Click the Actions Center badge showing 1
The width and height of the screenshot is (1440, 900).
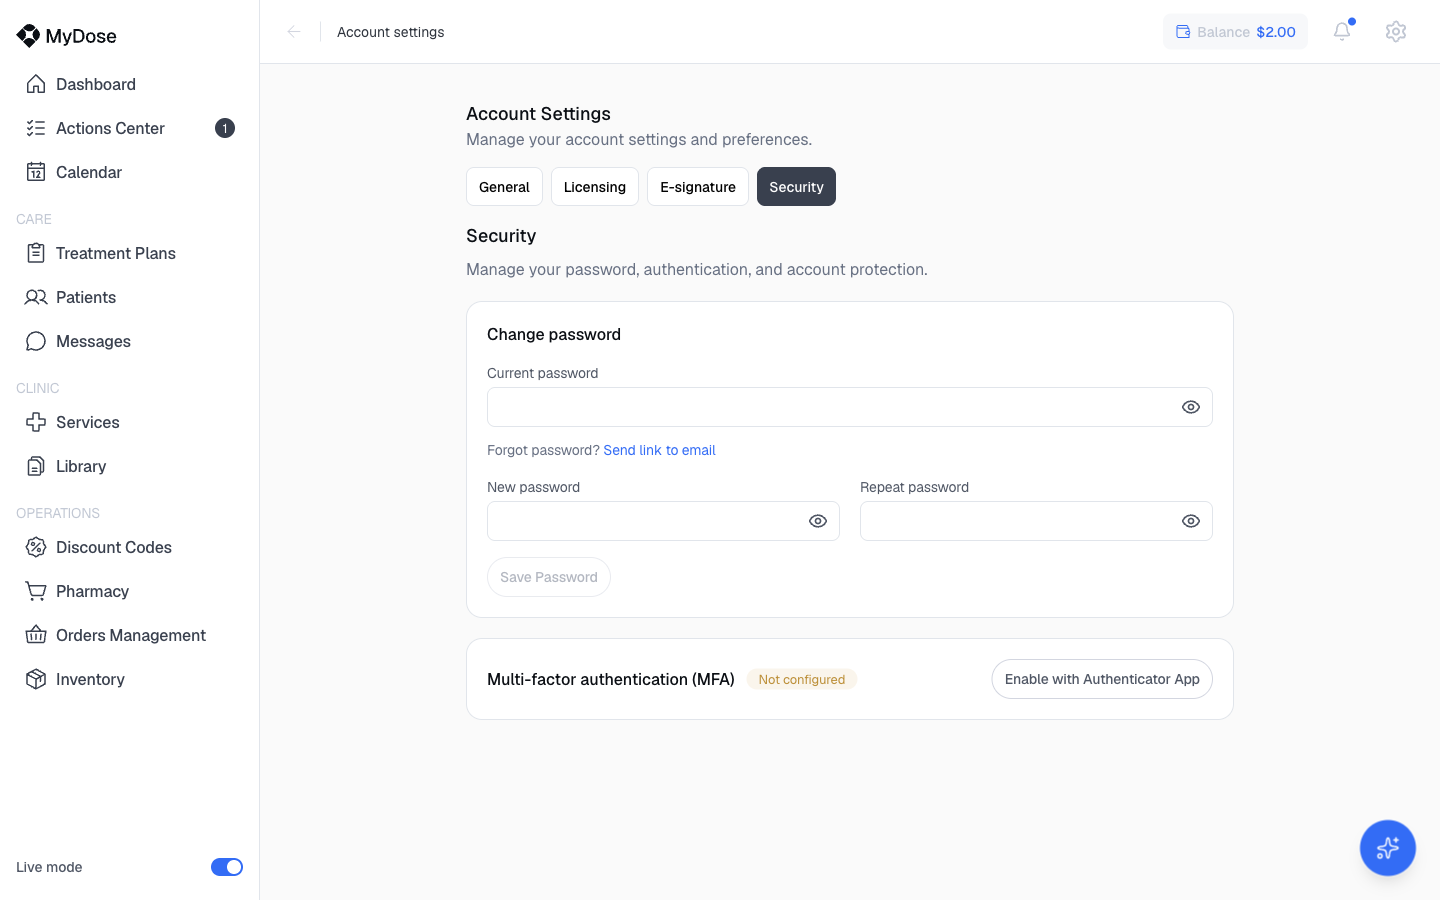225,128
